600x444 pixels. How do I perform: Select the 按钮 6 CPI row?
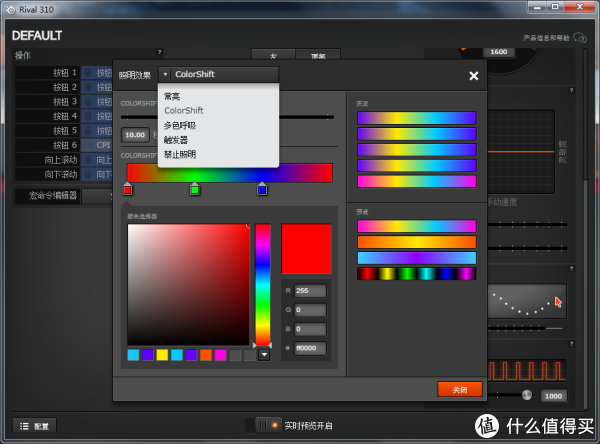[x=64, y=145]
